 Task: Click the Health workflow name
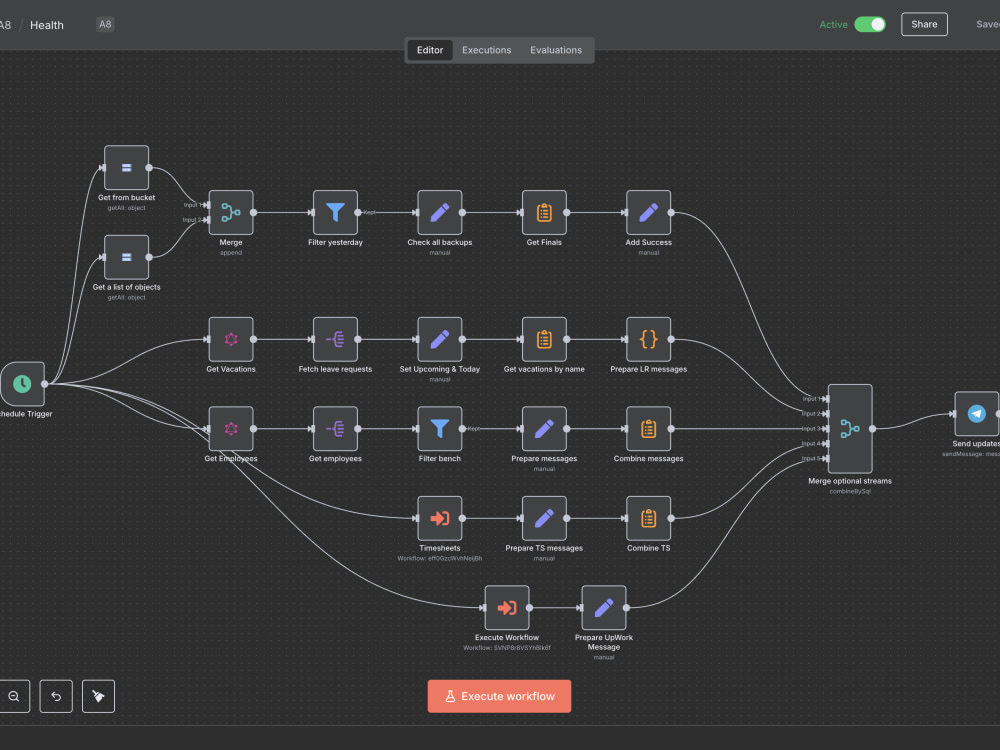(47, 25)
